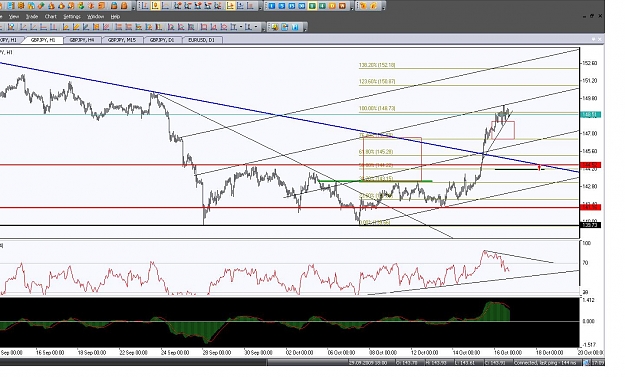Toggle the highlighted candlestick chart type button
The width and height of the screenshot is (625, 377).
[x=155, y=6]
